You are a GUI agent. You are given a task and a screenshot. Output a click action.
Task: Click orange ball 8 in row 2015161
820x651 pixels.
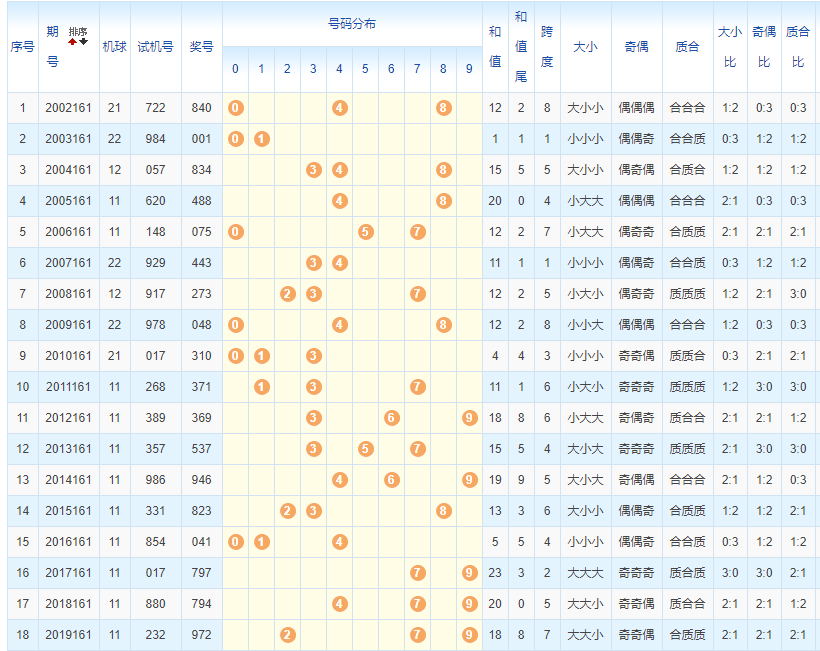[443, 511]
